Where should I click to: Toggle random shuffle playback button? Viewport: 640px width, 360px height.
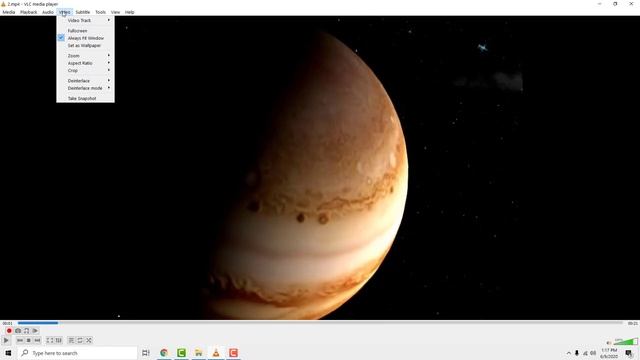tap(89, 340)
